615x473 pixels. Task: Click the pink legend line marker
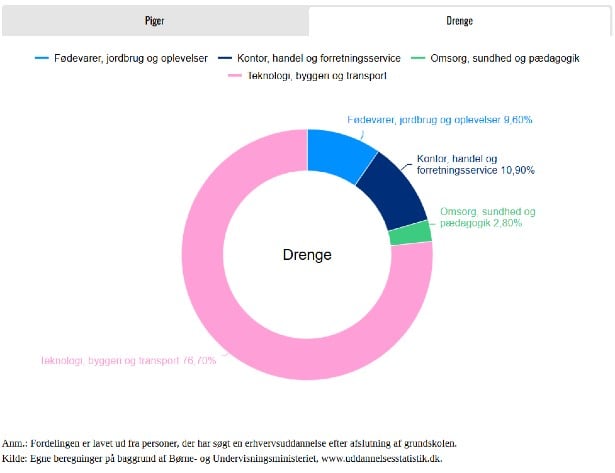point(237,76)
